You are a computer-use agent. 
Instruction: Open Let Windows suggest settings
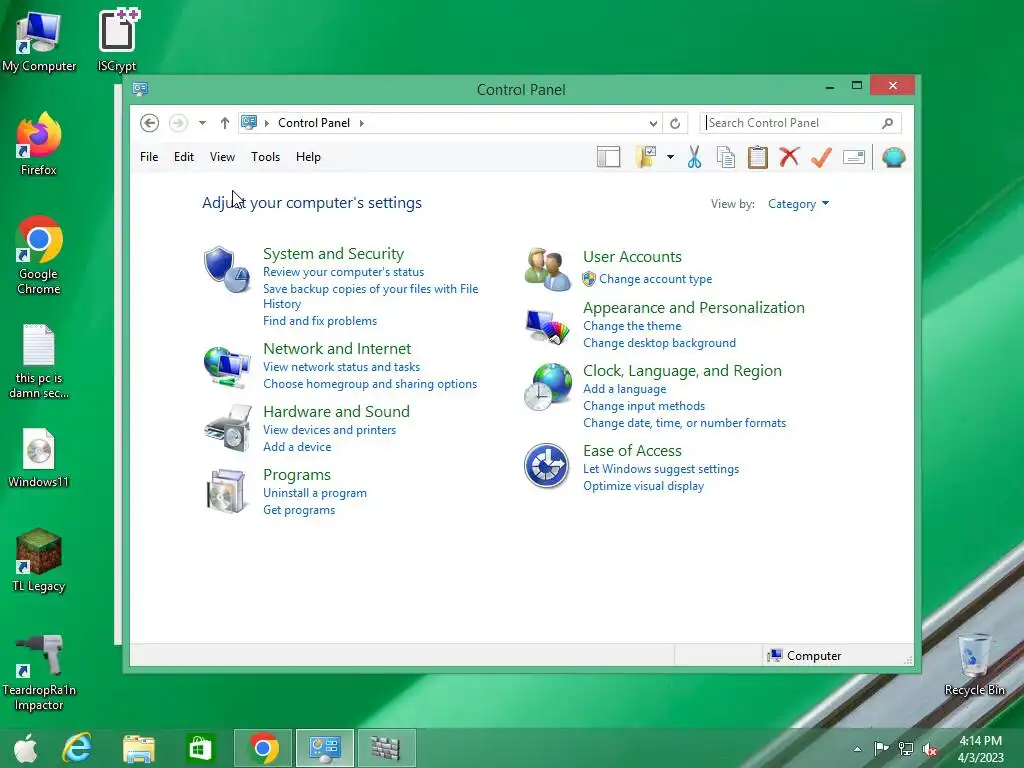click(661, 469)
